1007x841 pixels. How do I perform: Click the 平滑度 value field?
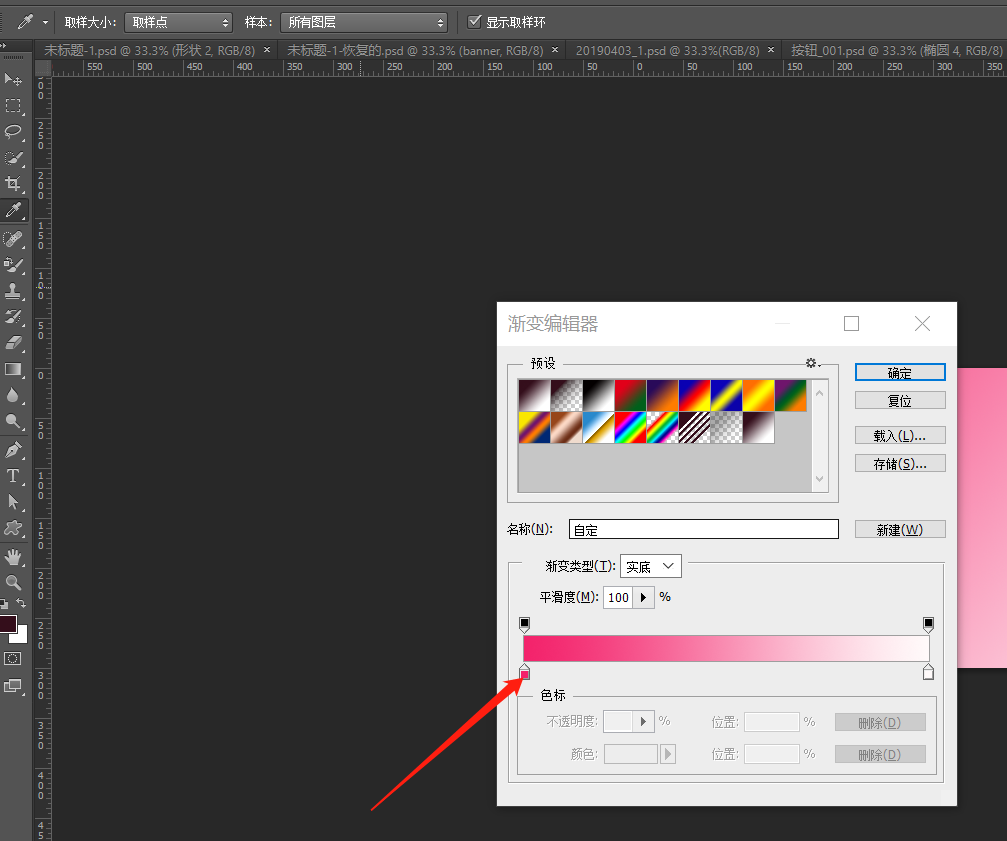pos(618,598)
